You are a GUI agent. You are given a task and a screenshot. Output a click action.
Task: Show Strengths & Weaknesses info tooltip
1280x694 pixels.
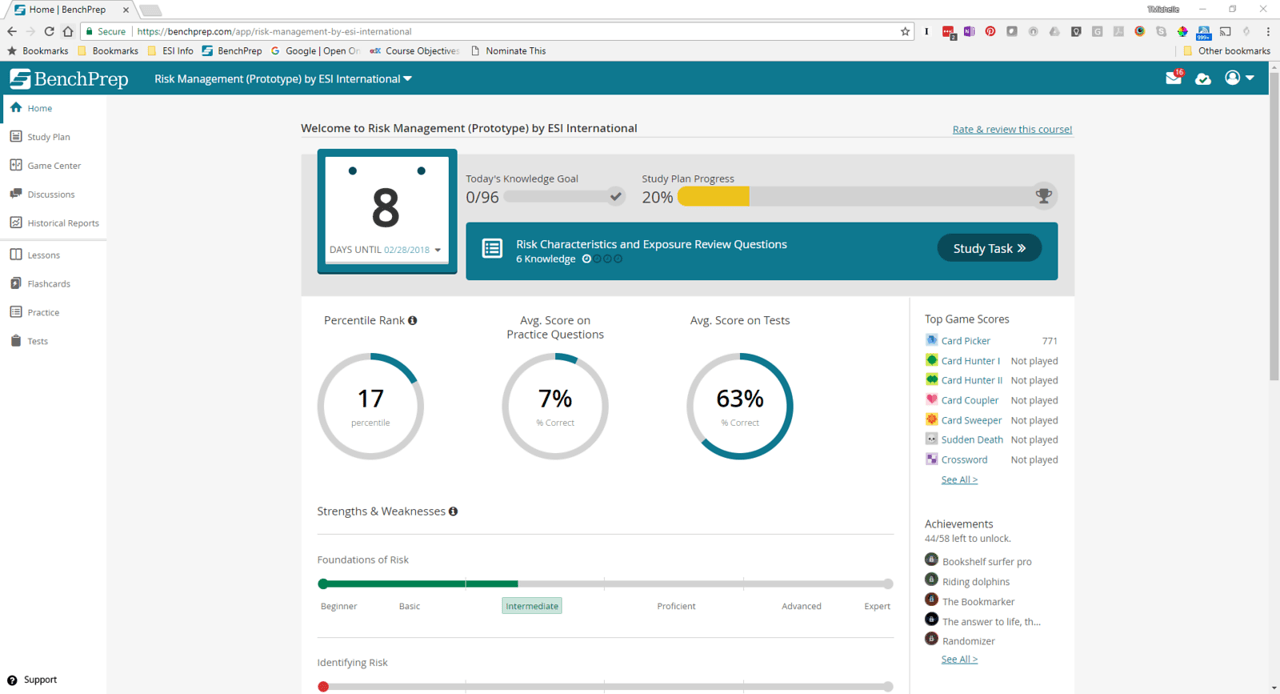pos(453,511)
